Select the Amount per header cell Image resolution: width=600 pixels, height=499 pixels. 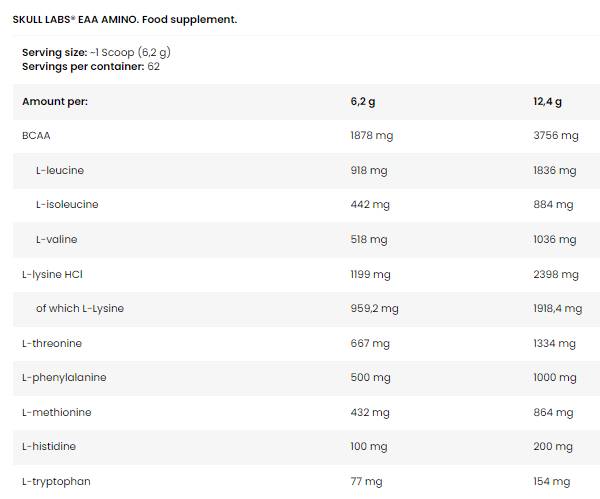pos(62,101)
